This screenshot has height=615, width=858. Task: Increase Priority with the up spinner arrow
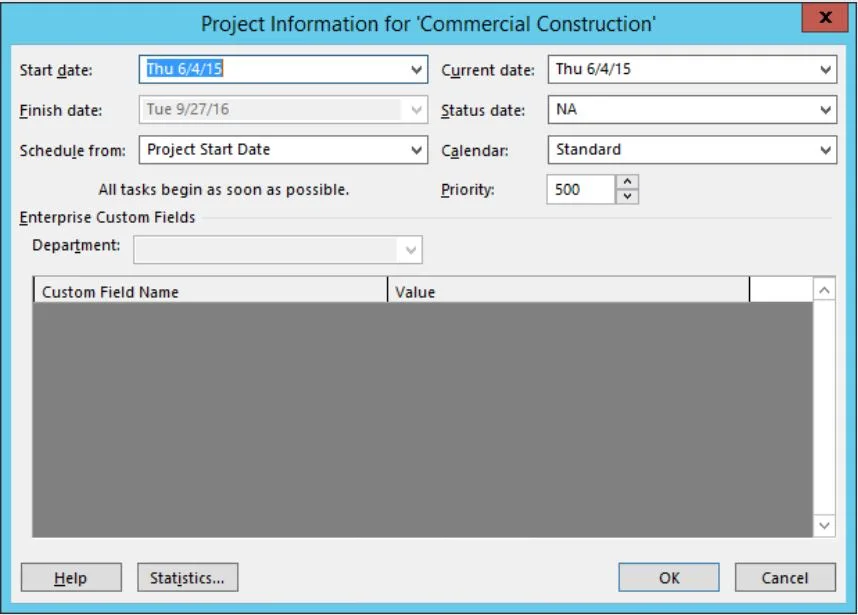point(627,182)
